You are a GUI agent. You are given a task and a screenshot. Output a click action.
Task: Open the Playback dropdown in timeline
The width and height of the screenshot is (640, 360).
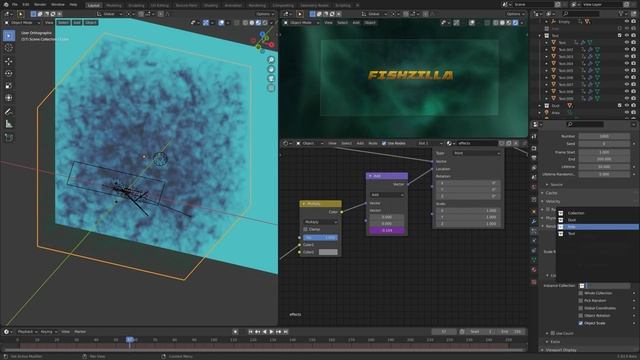coord(27,332)
